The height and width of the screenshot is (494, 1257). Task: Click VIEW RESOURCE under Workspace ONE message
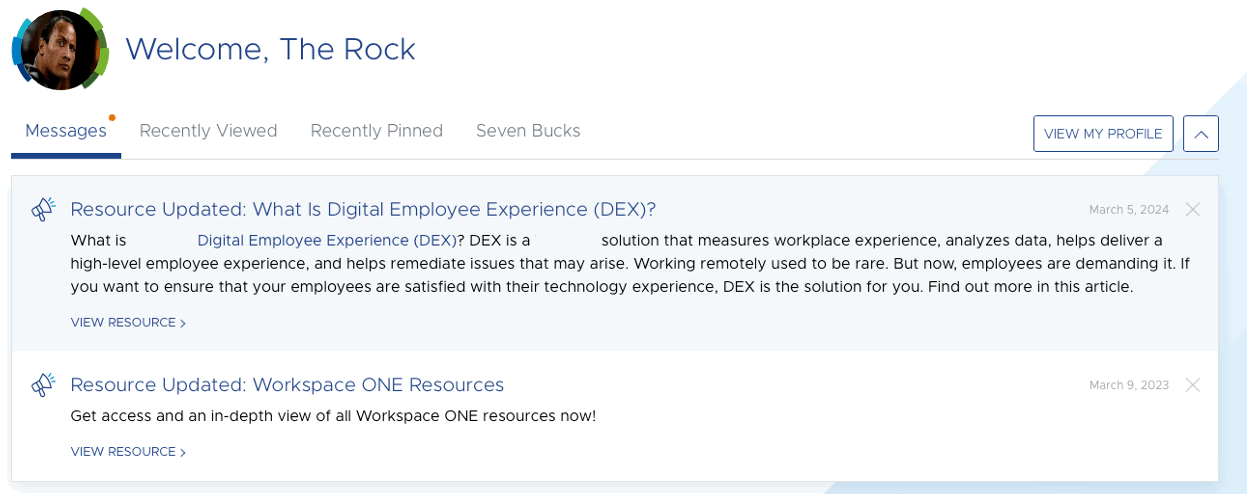pos(128,452)
